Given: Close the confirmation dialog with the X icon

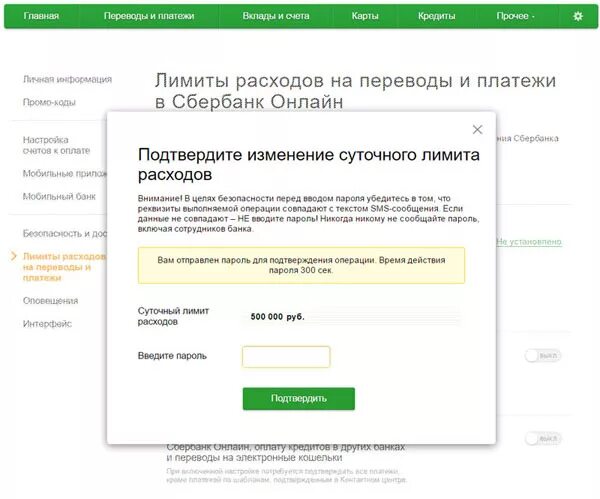Looking at the screenshot, I should (x=477, y=129).
